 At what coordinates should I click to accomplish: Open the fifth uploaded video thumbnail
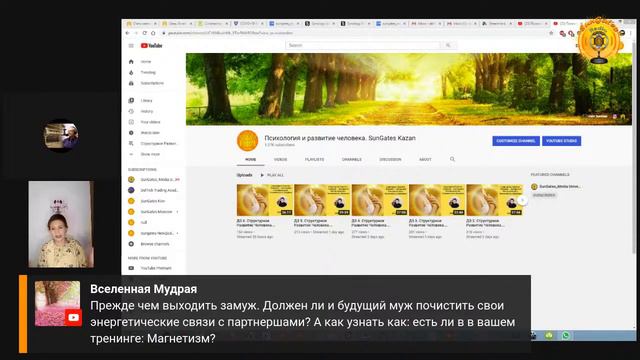494,200
